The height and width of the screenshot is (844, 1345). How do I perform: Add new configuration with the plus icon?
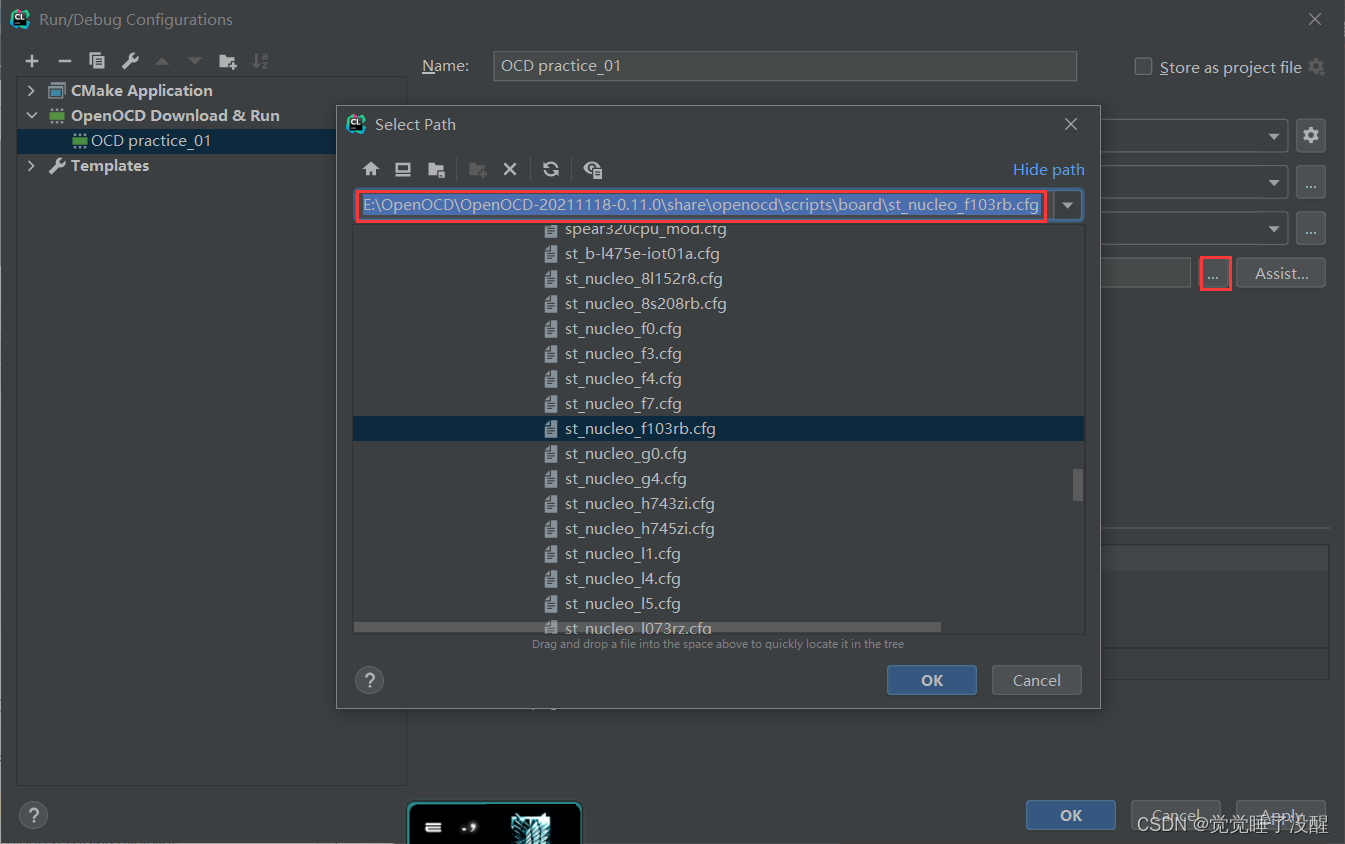[x=32, y=61]
